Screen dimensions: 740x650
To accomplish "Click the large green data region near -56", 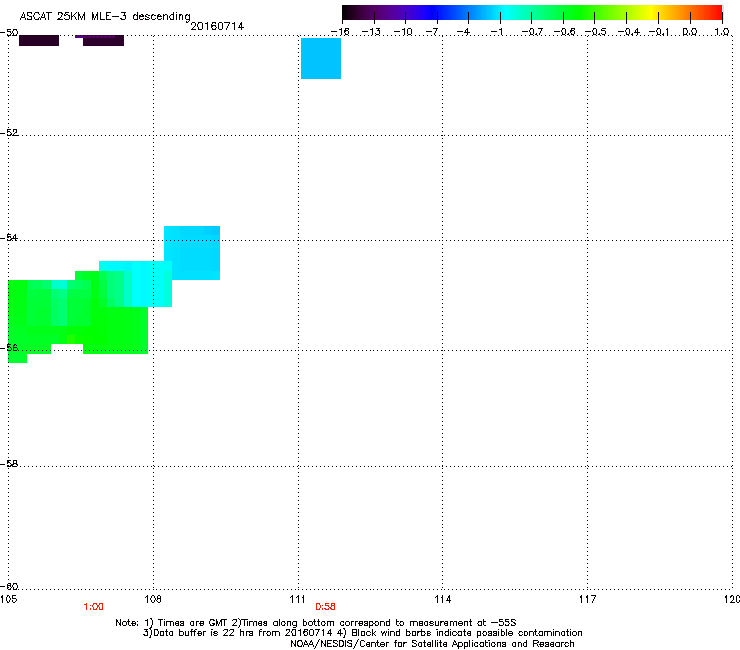I will tap(78, 316).
